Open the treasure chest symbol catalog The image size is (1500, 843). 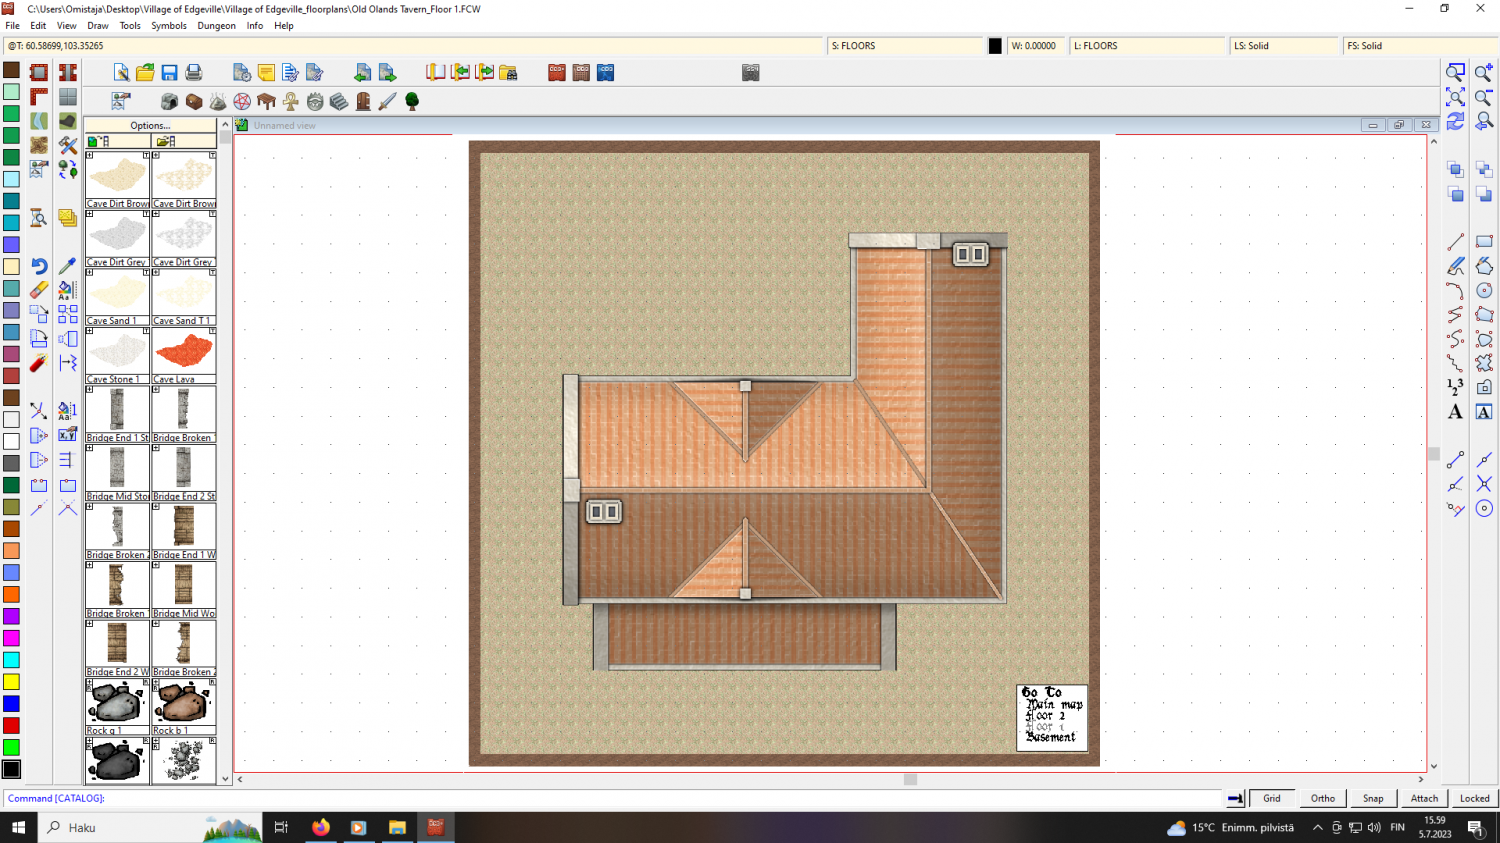[x=194, y=101]
